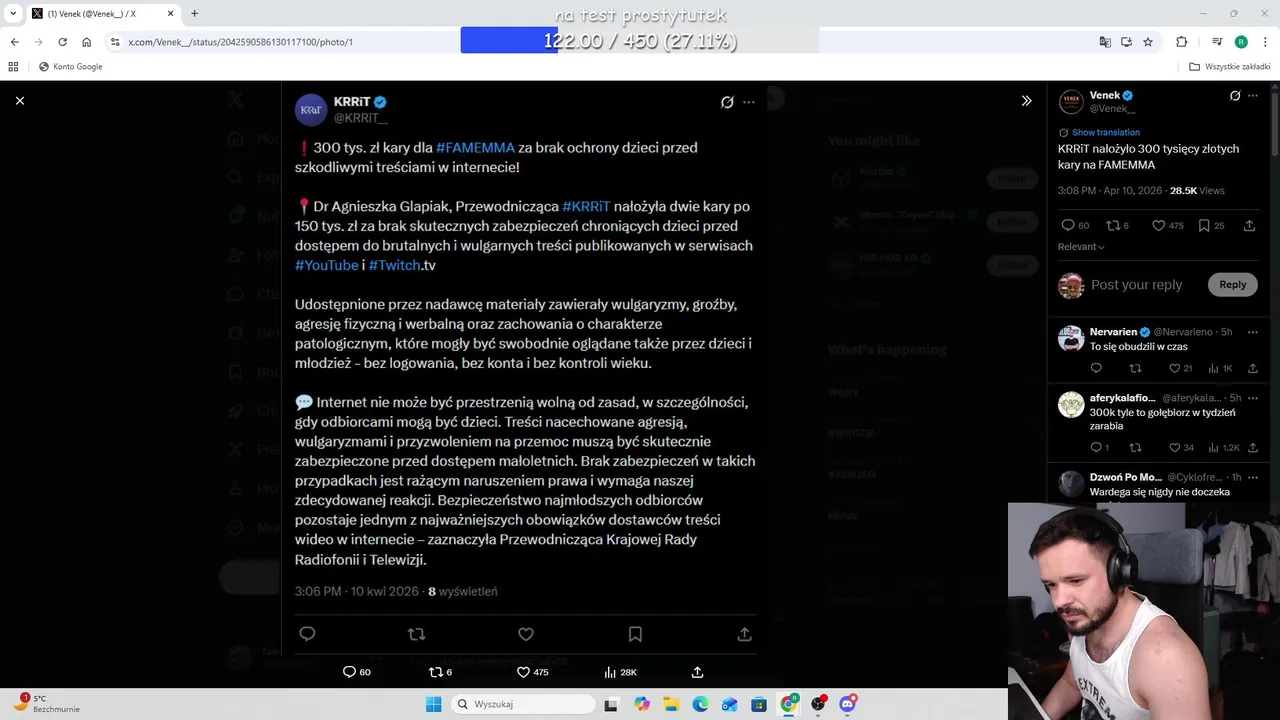Open Nervarien's profile avatar

(x=1071, y=338)
